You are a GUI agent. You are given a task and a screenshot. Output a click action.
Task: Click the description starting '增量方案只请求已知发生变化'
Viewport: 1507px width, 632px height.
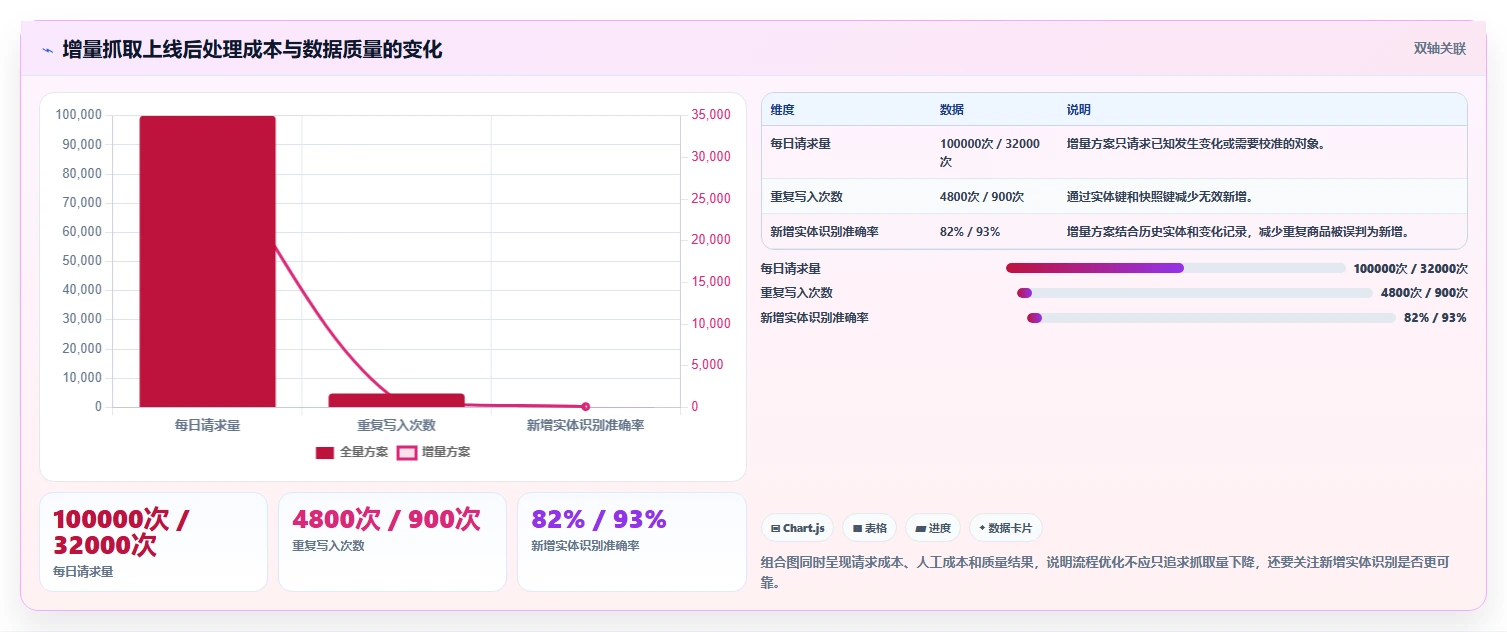1196,144
